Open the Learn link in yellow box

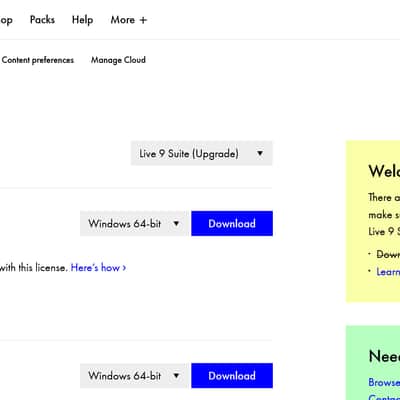388,272
